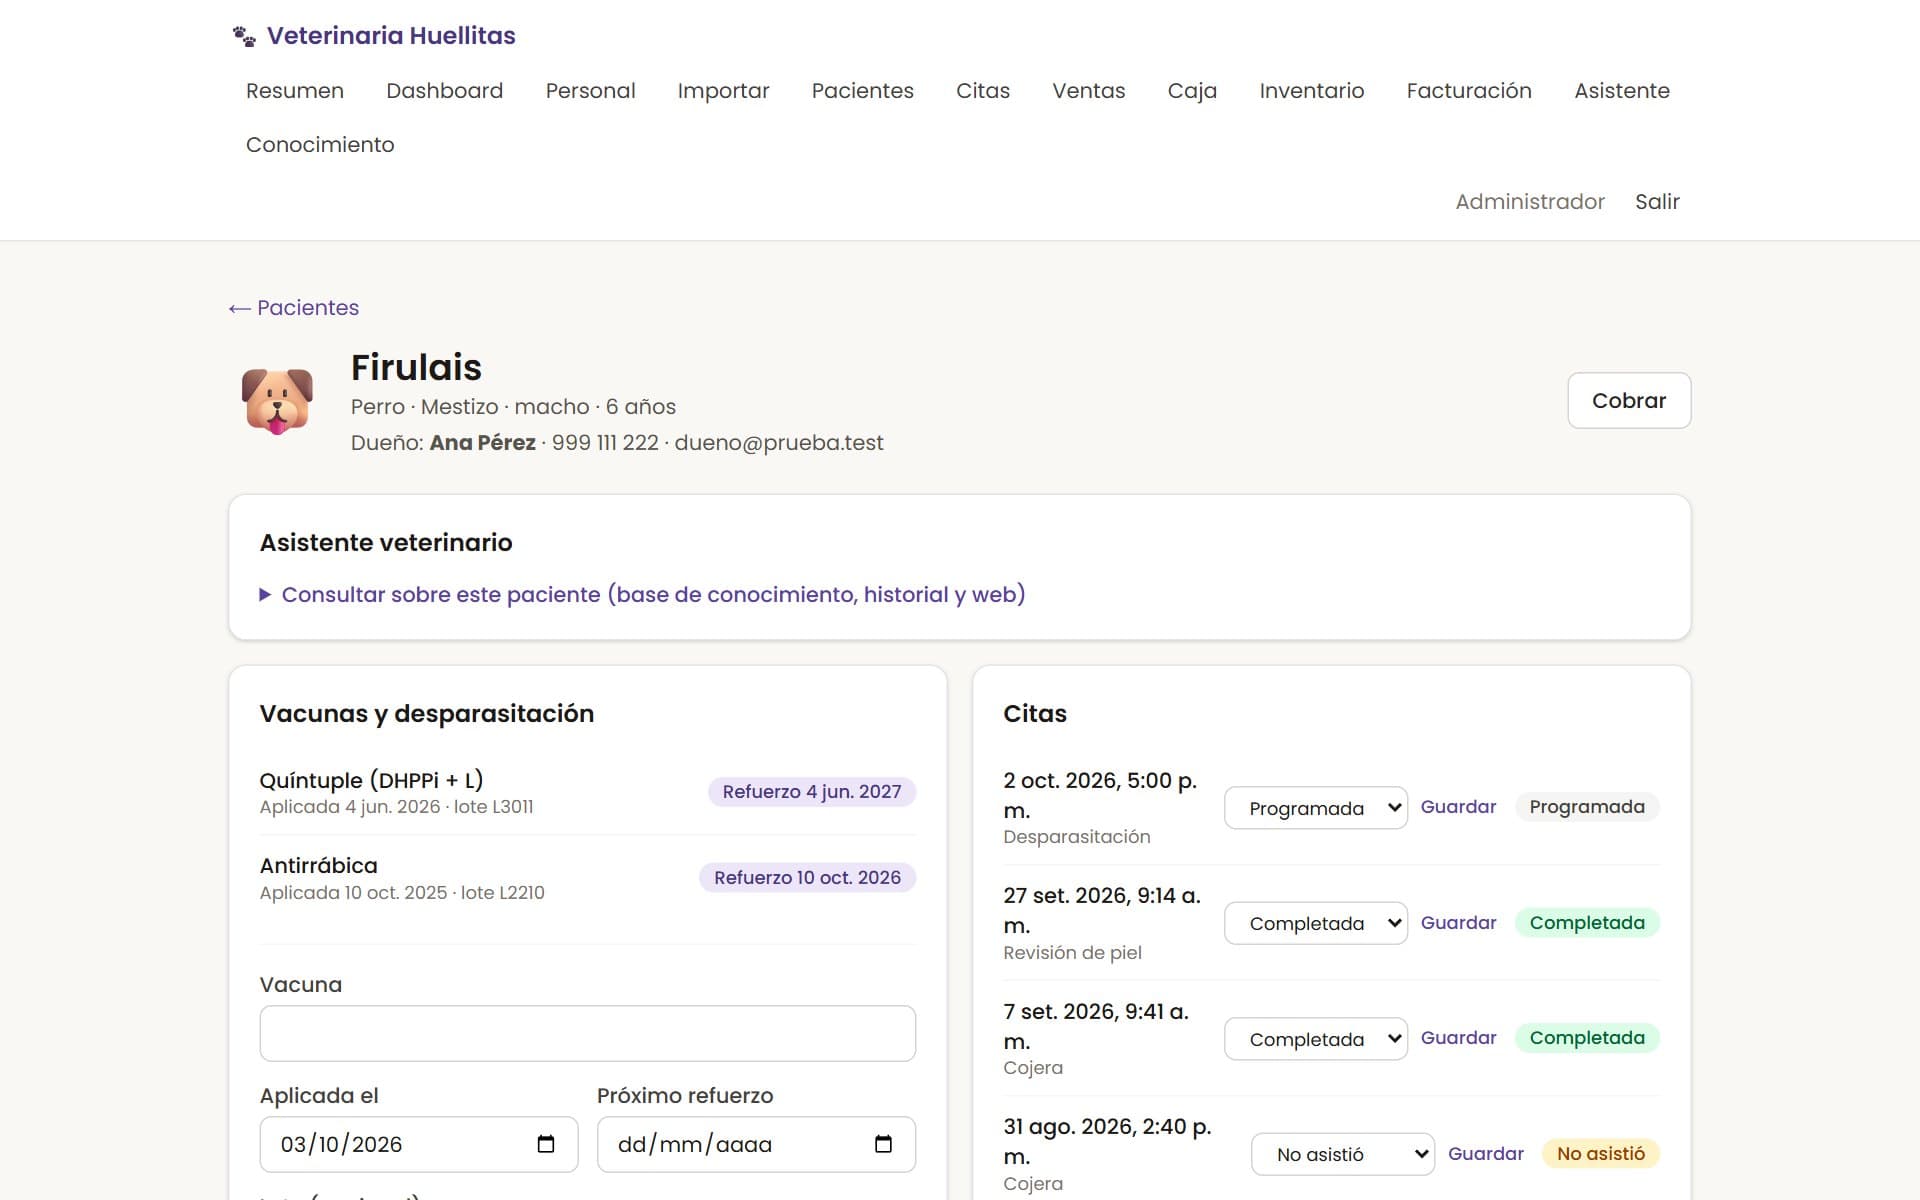Click the Programada status badge
The image size is (1920, 1200).
click(x=1587, y=807)
